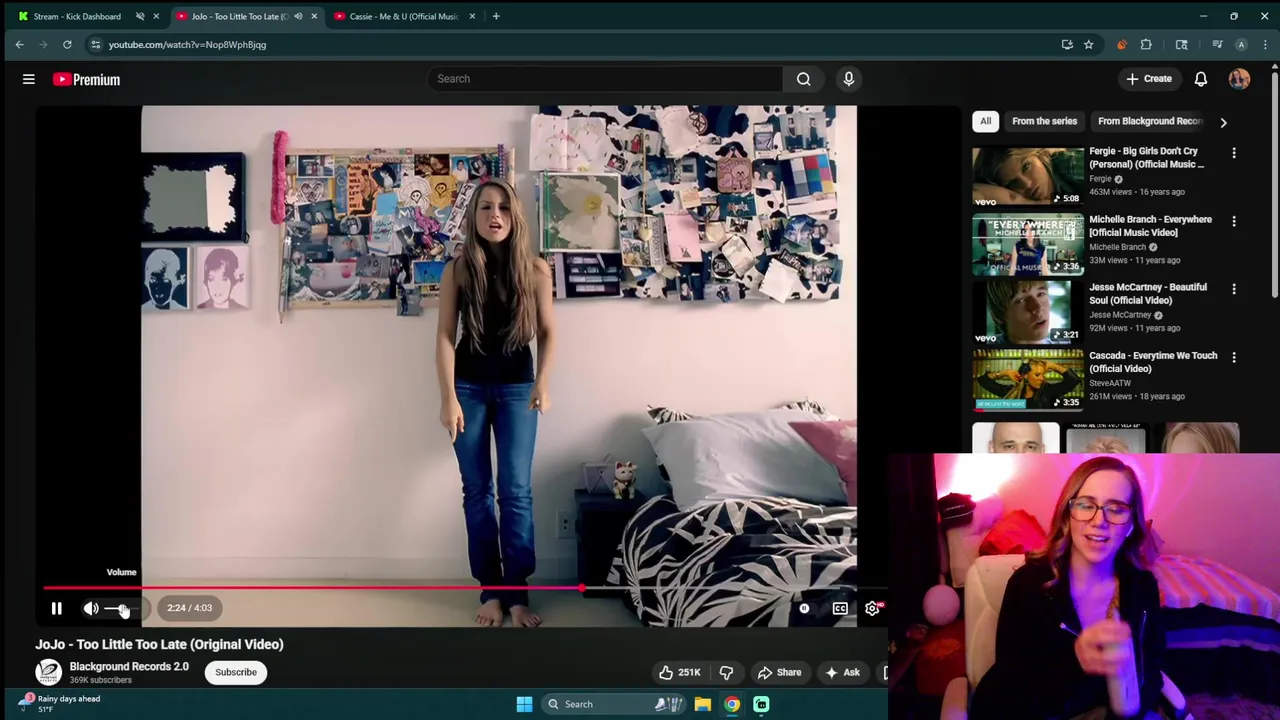Click the search magnifier button
Screen dimensions: 1280x720
[x=803, y=79]
